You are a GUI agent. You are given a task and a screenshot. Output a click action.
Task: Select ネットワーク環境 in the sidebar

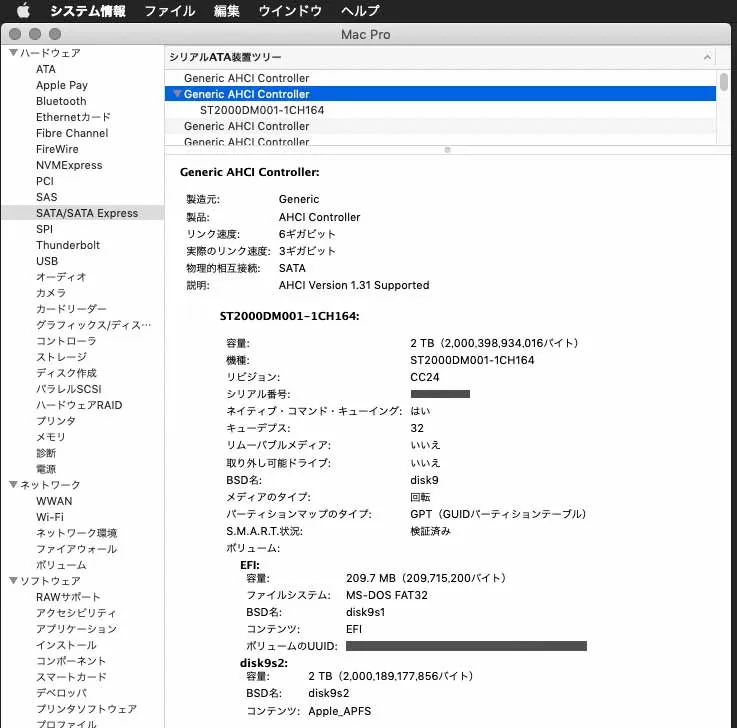click(x=77, y=533)
